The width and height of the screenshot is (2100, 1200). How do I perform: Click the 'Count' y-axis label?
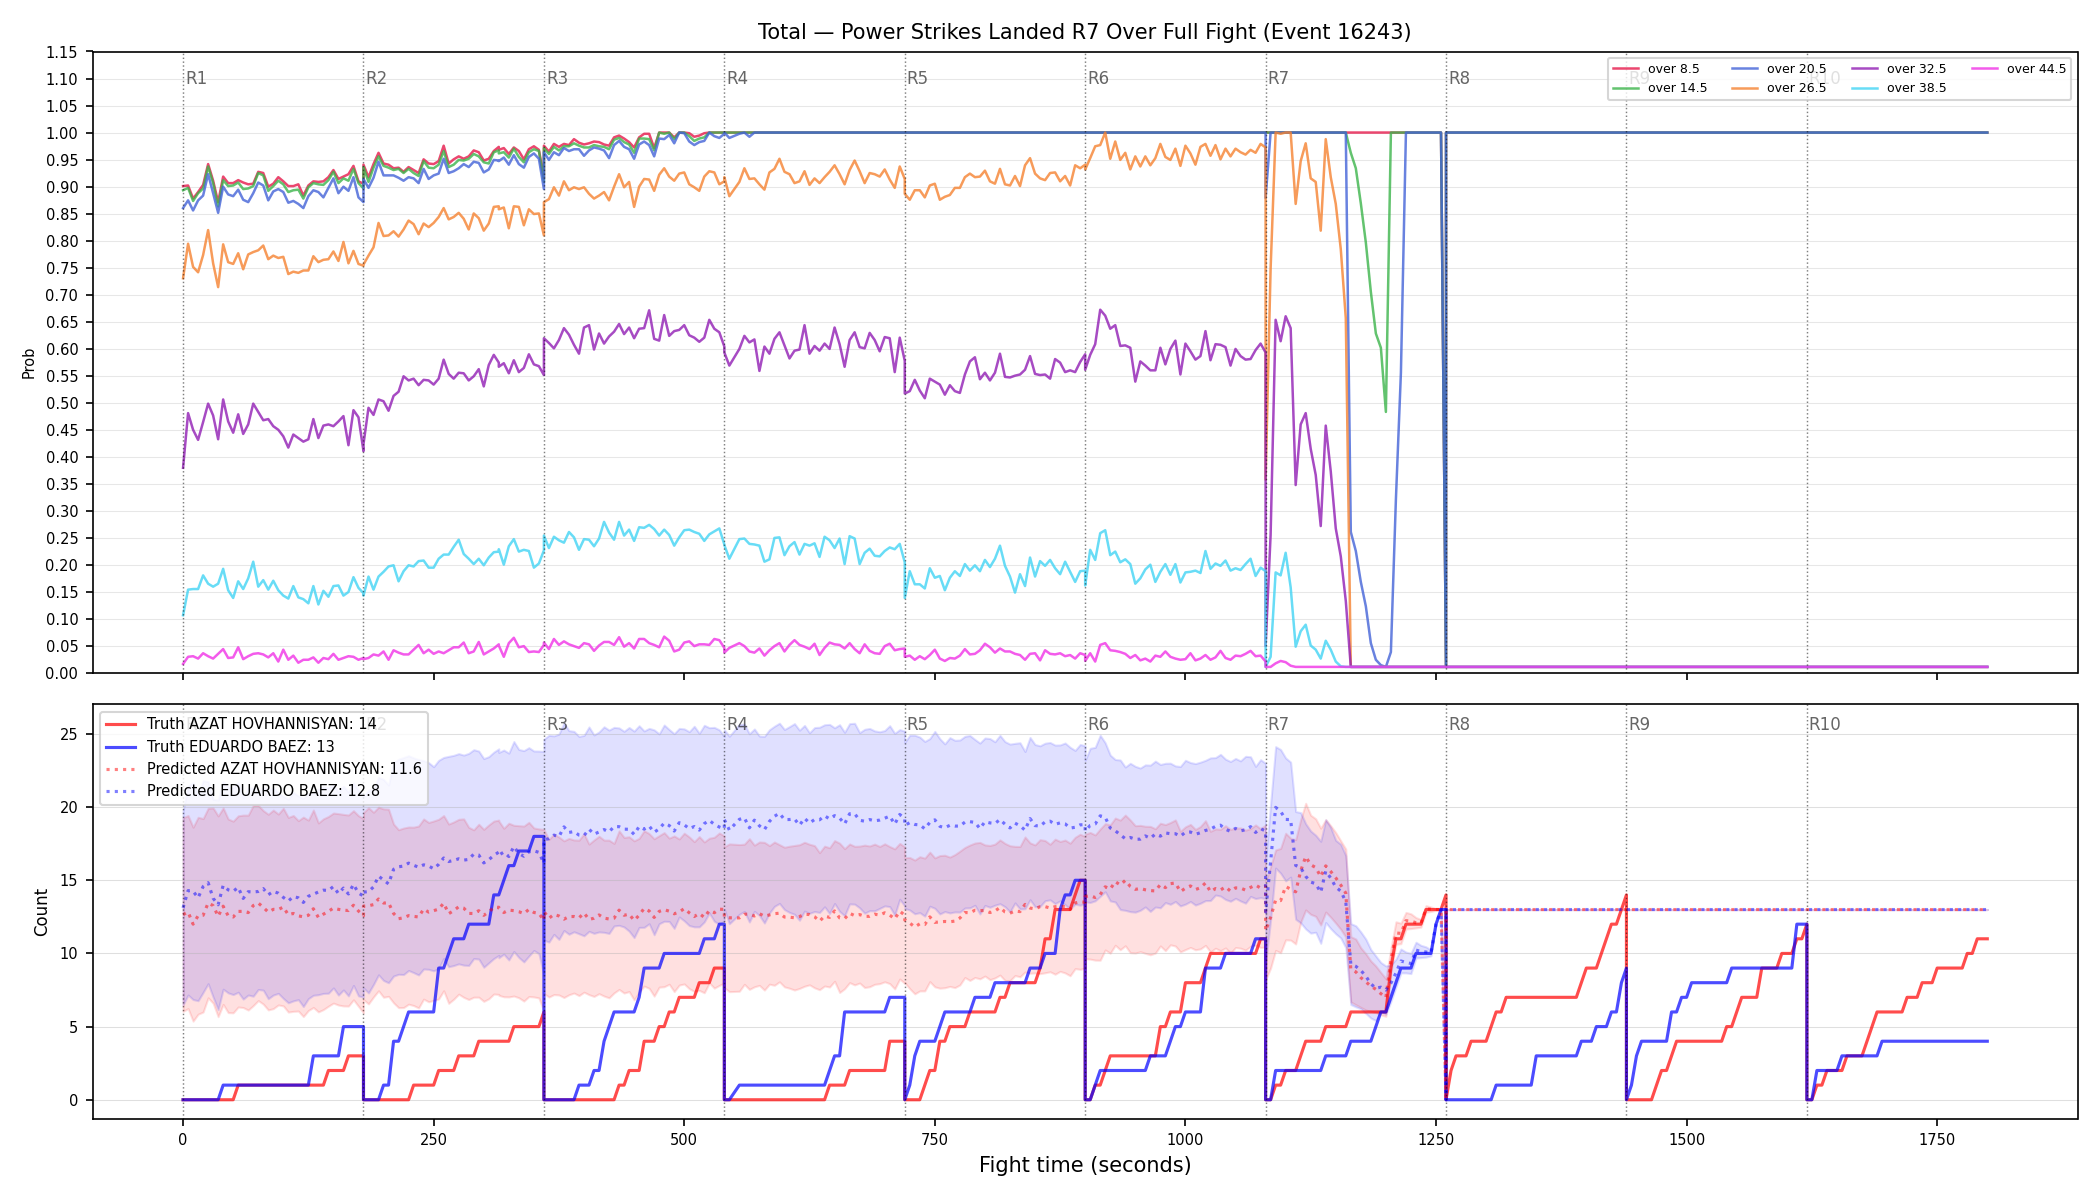tap(41, 912)
